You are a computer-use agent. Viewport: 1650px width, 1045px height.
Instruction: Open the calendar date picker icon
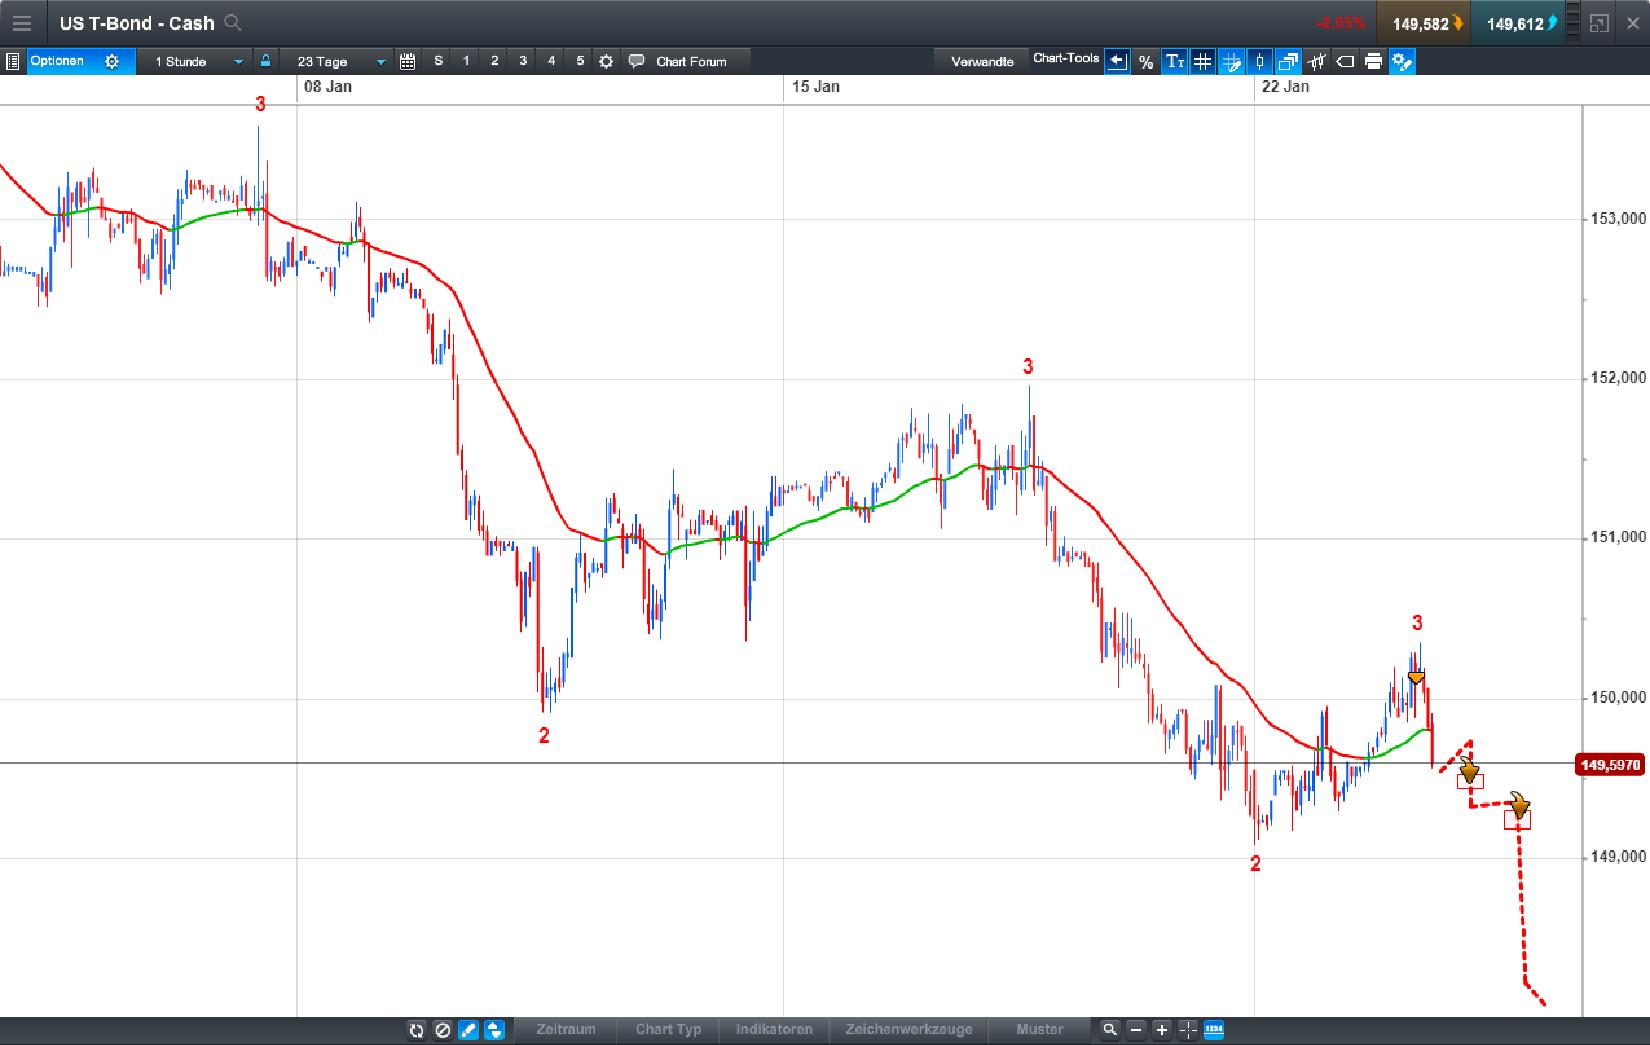pos(407,61)
